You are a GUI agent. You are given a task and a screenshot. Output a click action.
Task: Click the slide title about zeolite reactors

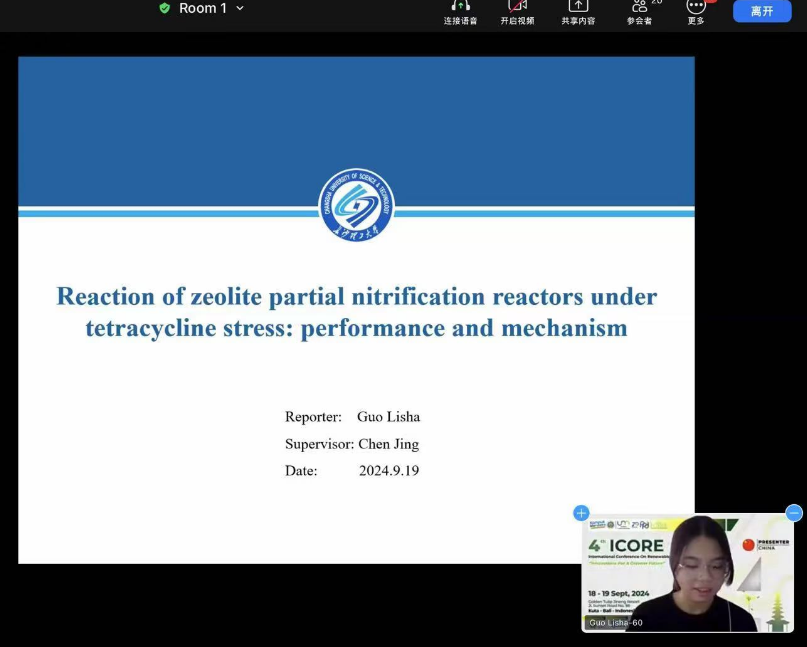coord(356,312)
